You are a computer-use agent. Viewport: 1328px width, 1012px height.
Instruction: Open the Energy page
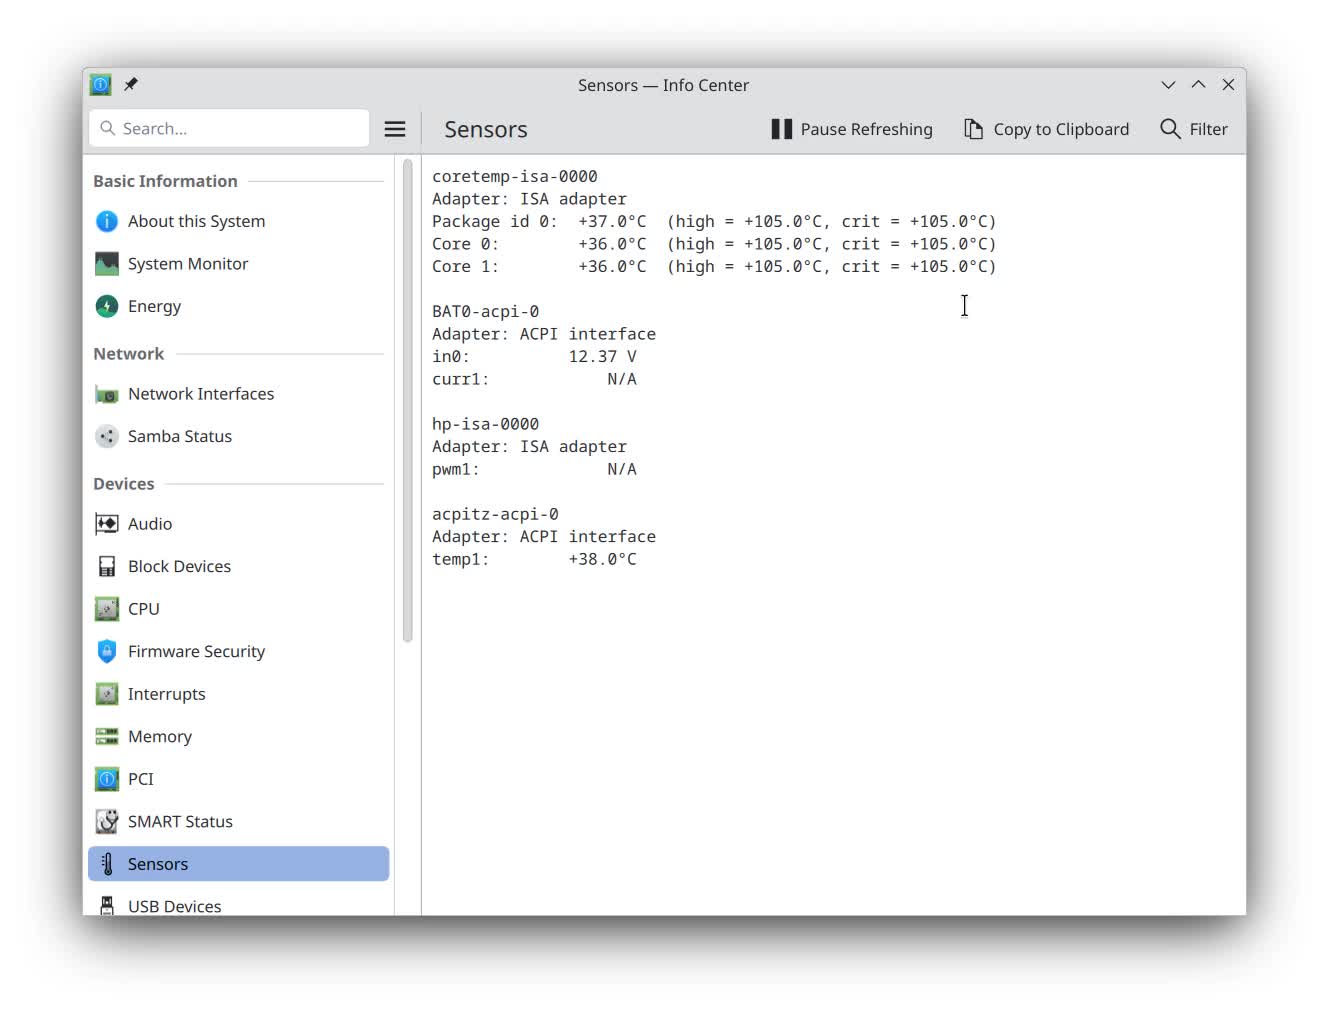(x=238, y=306)
